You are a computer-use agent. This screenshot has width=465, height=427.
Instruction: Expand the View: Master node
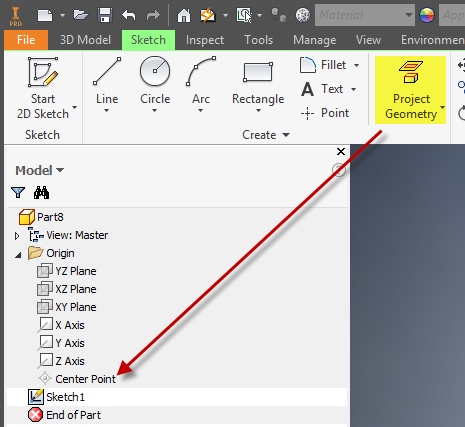(x=17, y=236)
